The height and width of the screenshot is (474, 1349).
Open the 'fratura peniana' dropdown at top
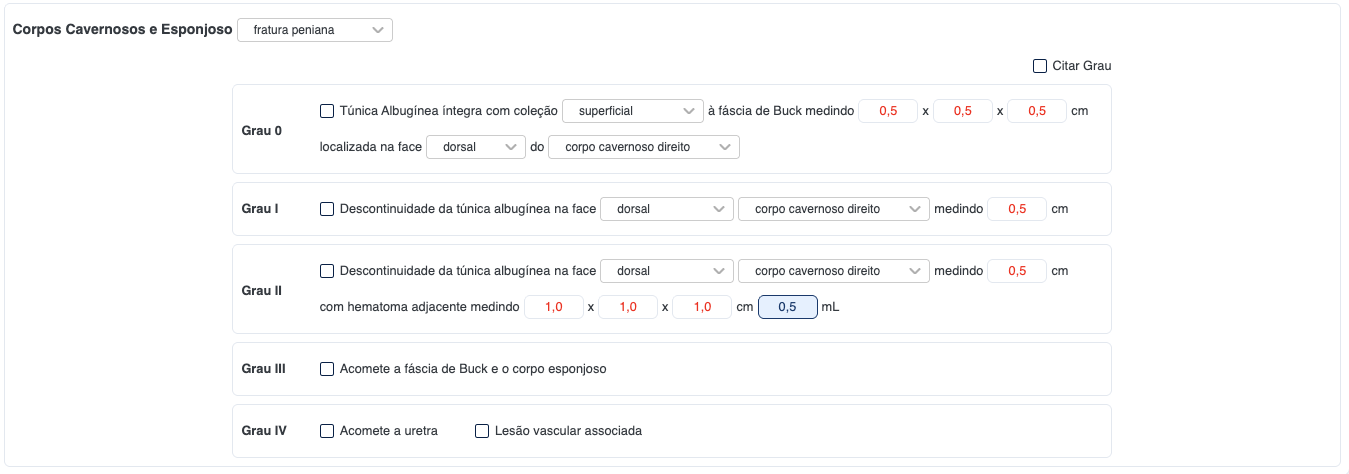[314, 30]
